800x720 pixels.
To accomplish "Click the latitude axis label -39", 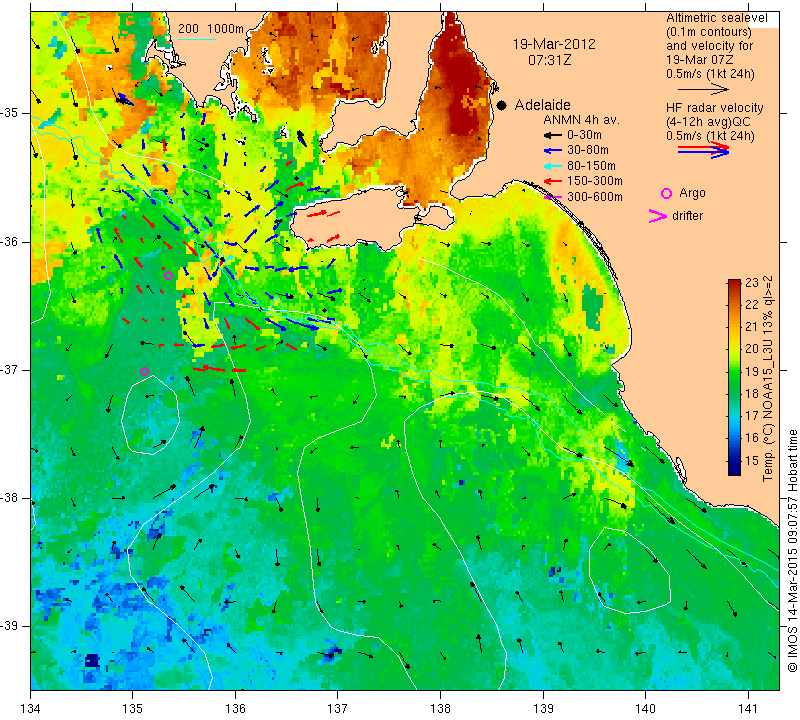I will pos(9,626).
